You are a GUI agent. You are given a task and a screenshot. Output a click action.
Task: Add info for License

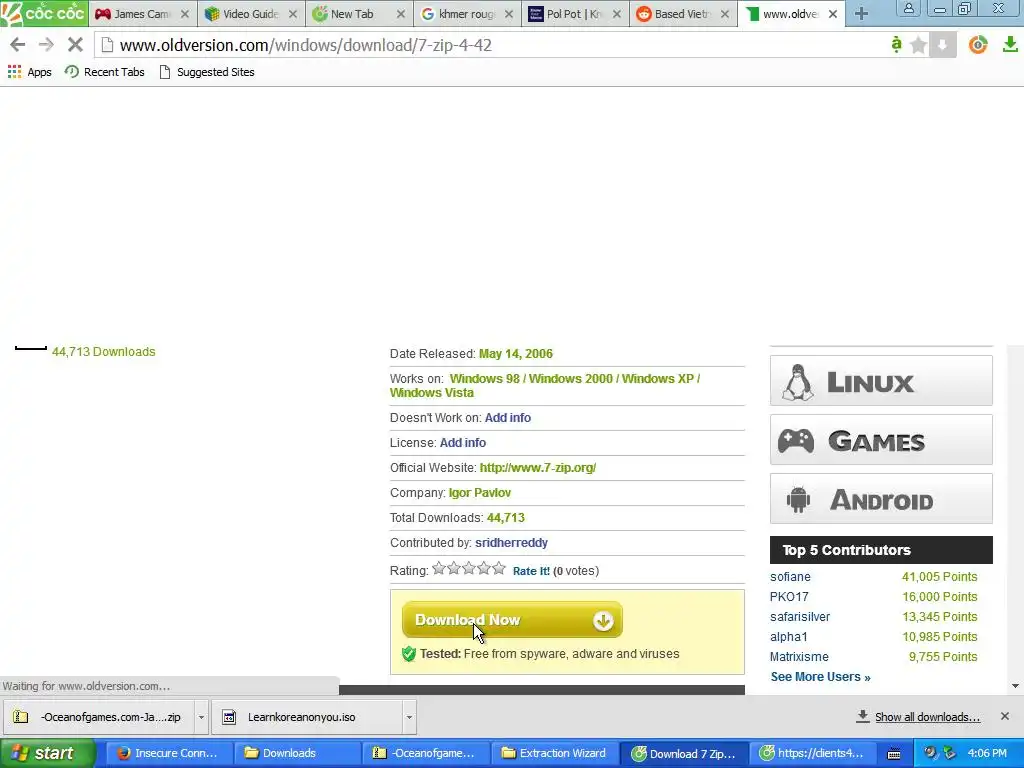coord(462,443)
